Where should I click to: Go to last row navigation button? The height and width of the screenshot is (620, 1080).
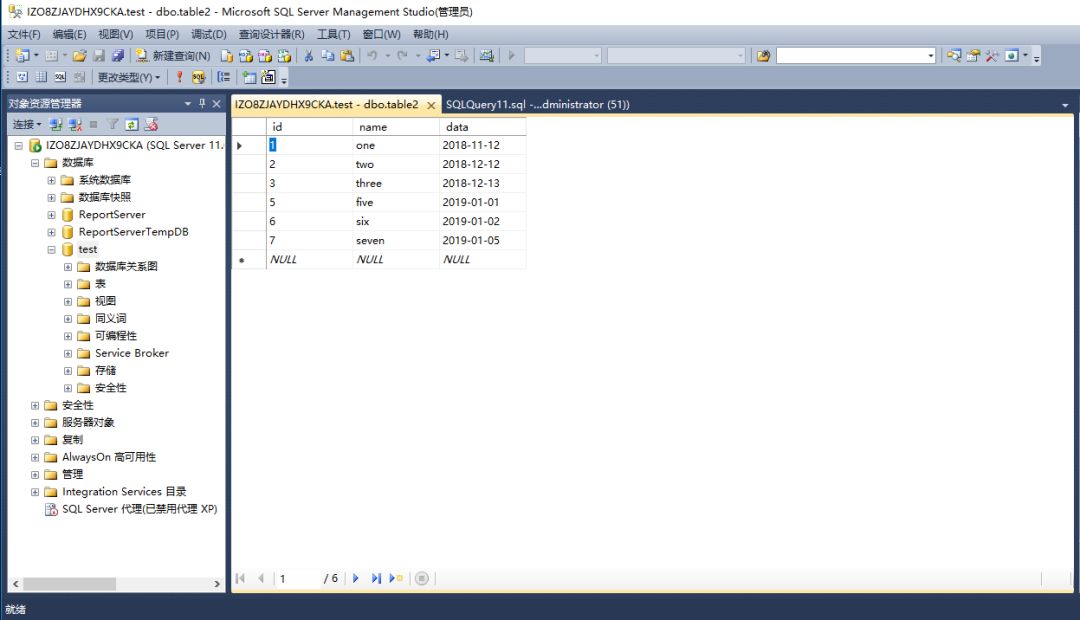pos(375,579)
